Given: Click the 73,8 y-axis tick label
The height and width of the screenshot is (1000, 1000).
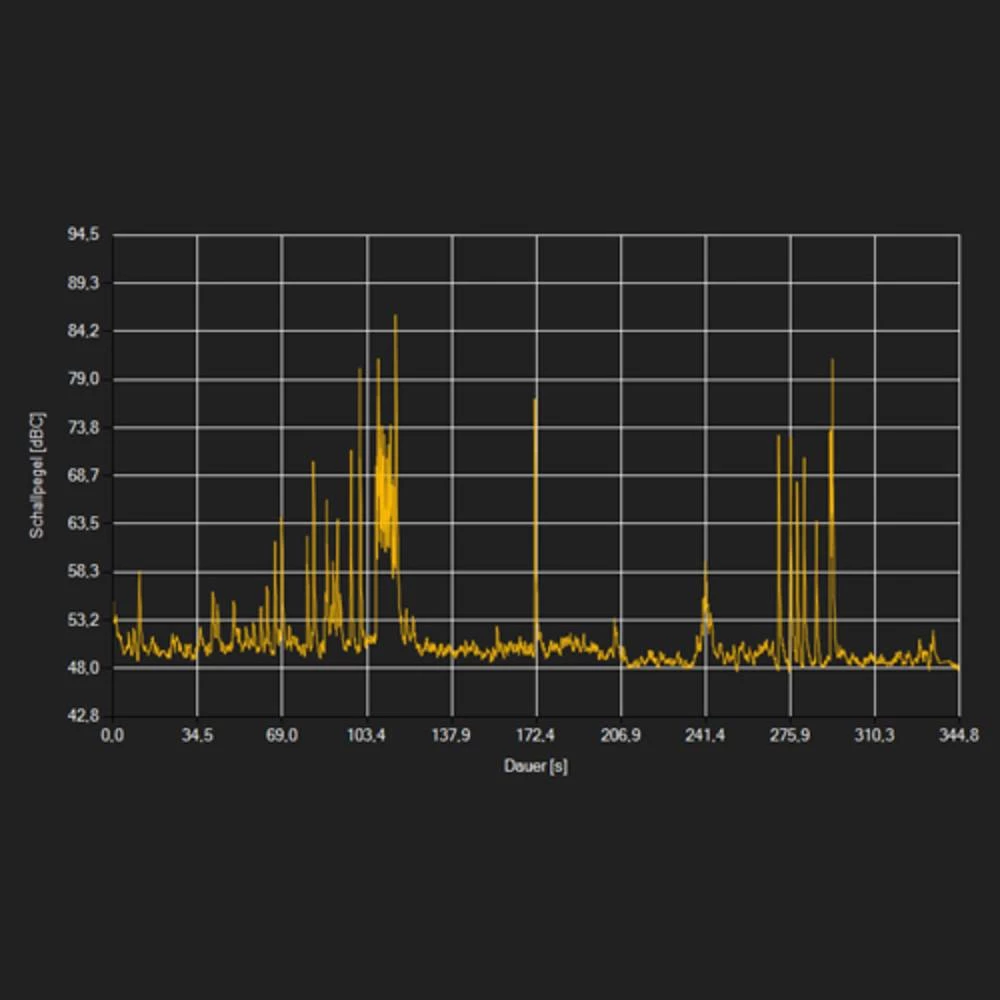Looking at the screenshot, I should [x=84, y=427].
